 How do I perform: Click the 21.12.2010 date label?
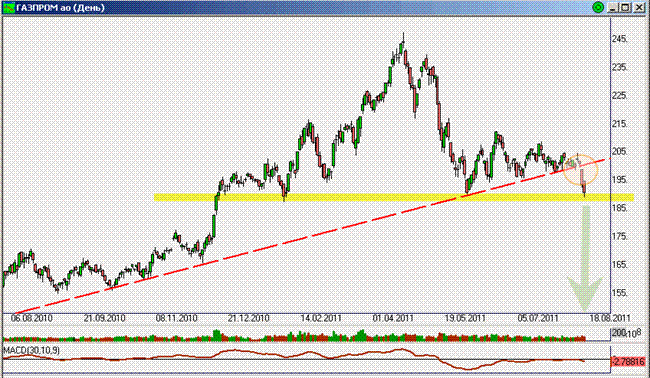pyautogui.click(x=249, y=318)
